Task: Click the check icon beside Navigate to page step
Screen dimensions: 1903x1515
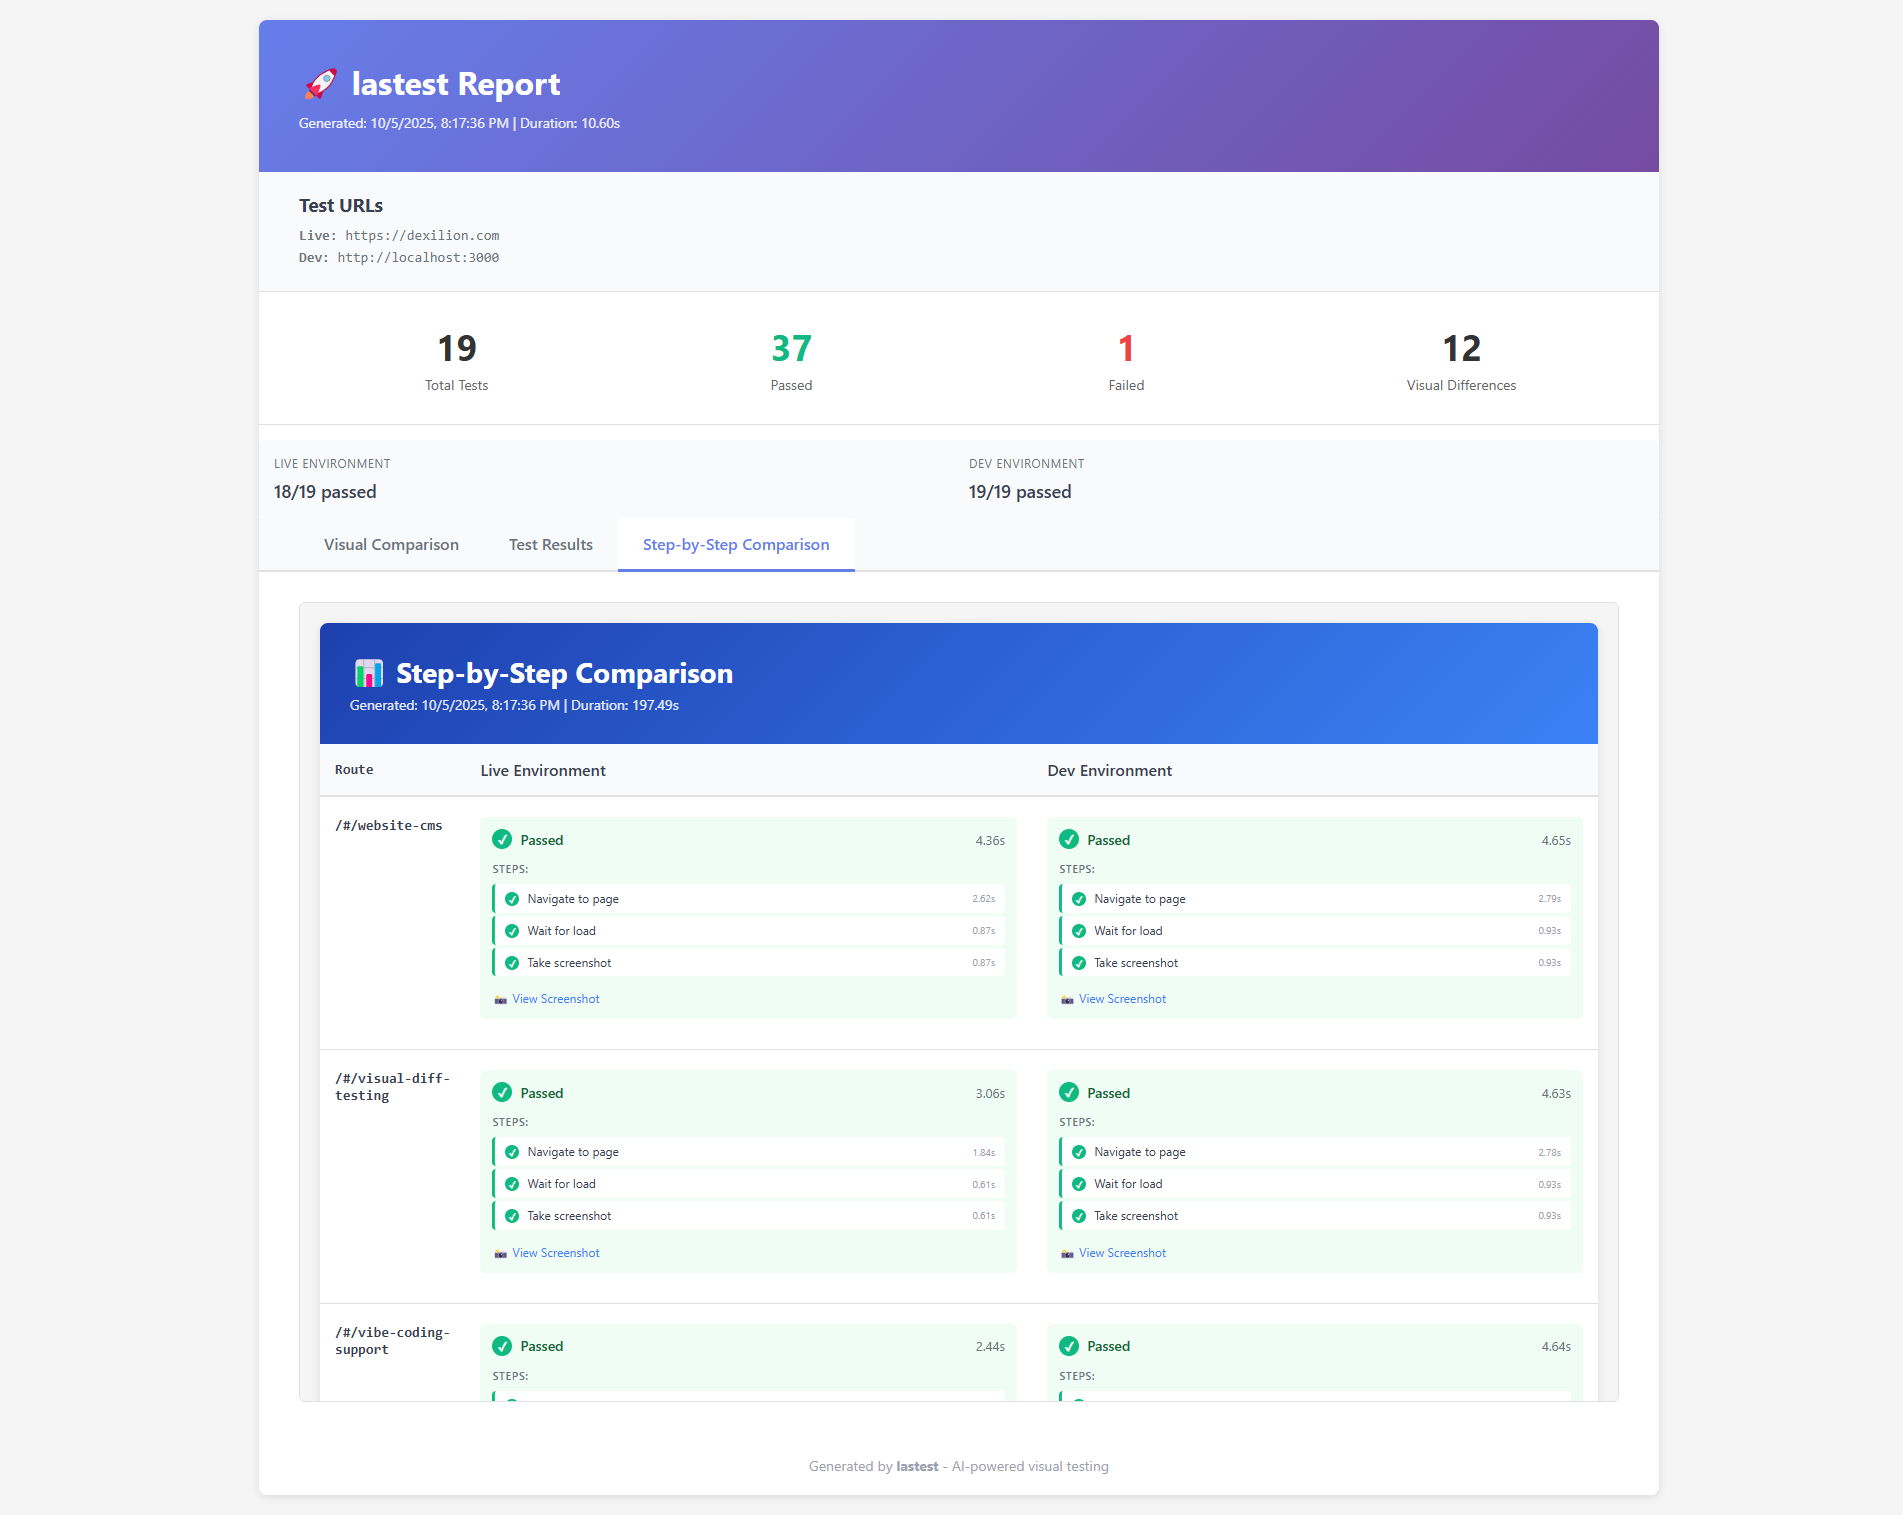Action: pos(512,898)
